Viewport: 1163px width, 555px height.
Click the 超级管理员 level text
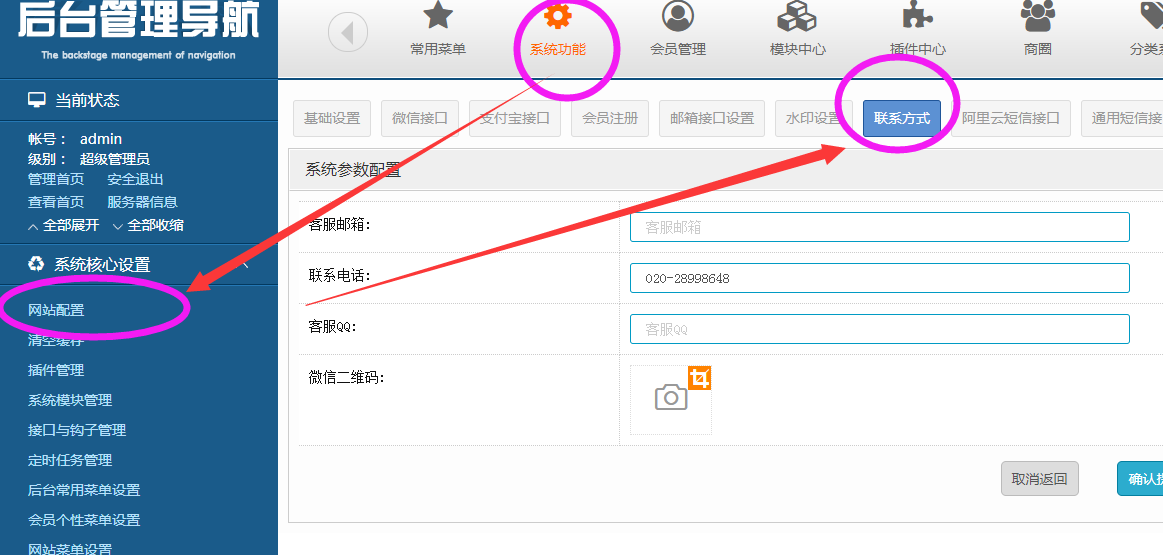pos(114,159)
